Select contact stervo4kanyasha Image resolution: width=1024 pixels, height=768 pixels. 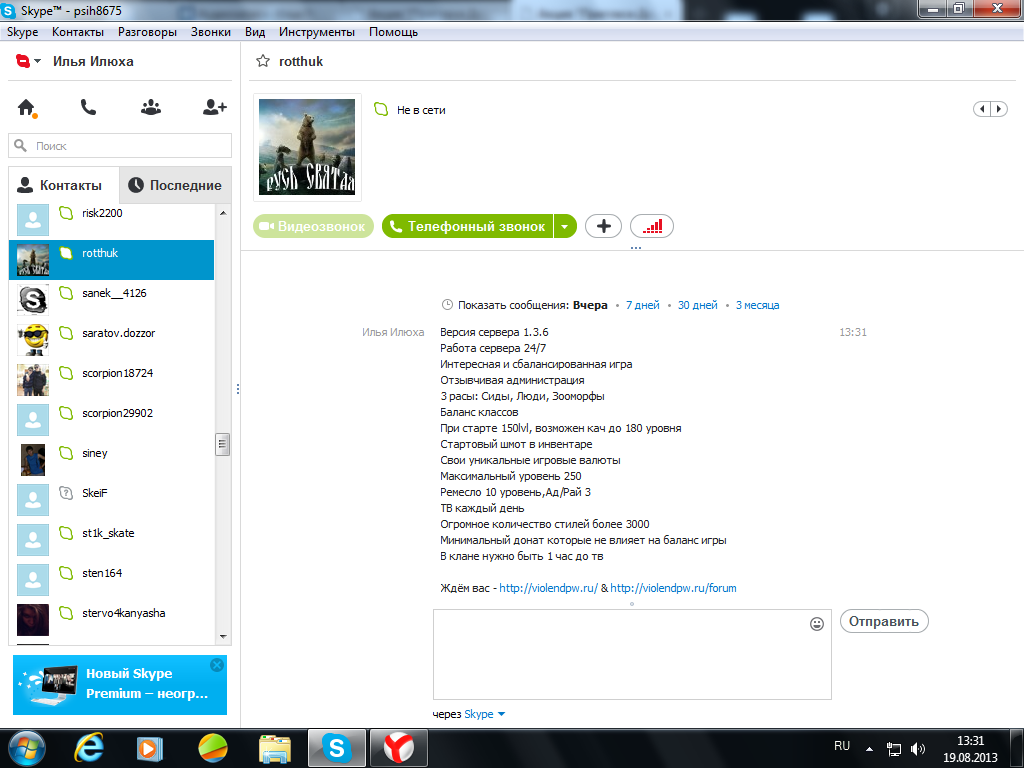point(112,620)
